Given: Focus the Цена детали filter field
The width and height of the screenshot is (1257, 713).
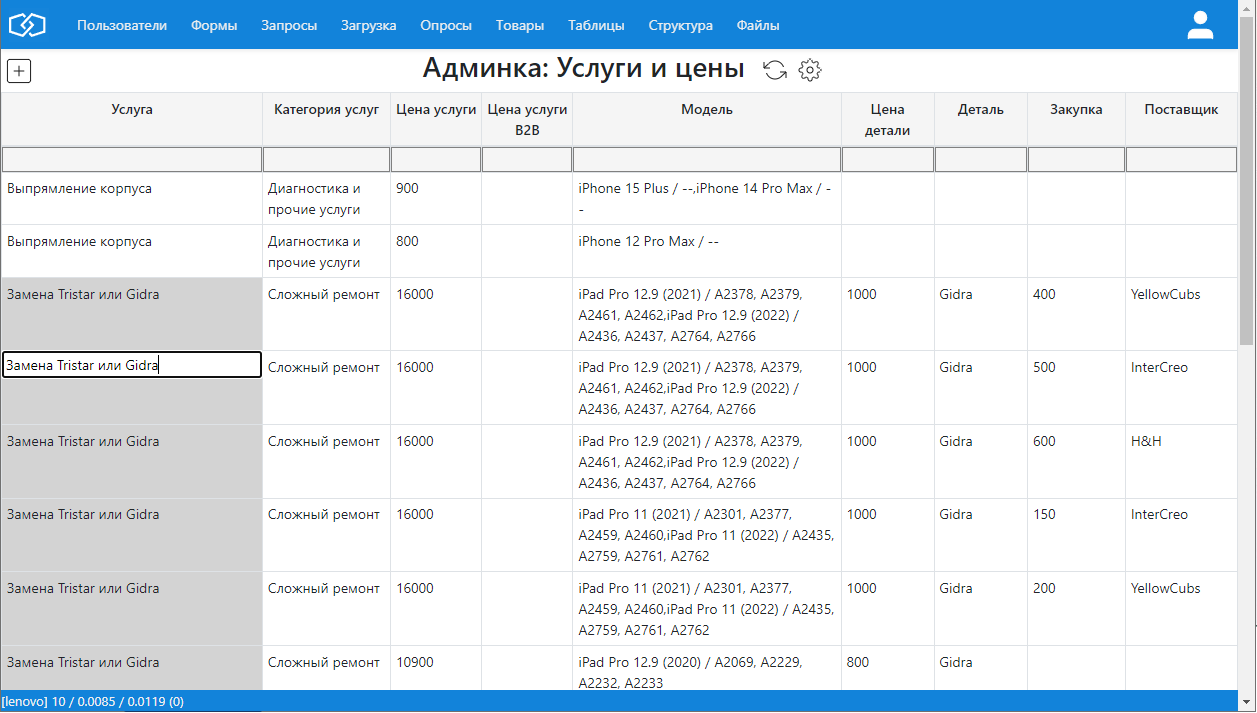Looking at the screenshot, I should (888, 160).
